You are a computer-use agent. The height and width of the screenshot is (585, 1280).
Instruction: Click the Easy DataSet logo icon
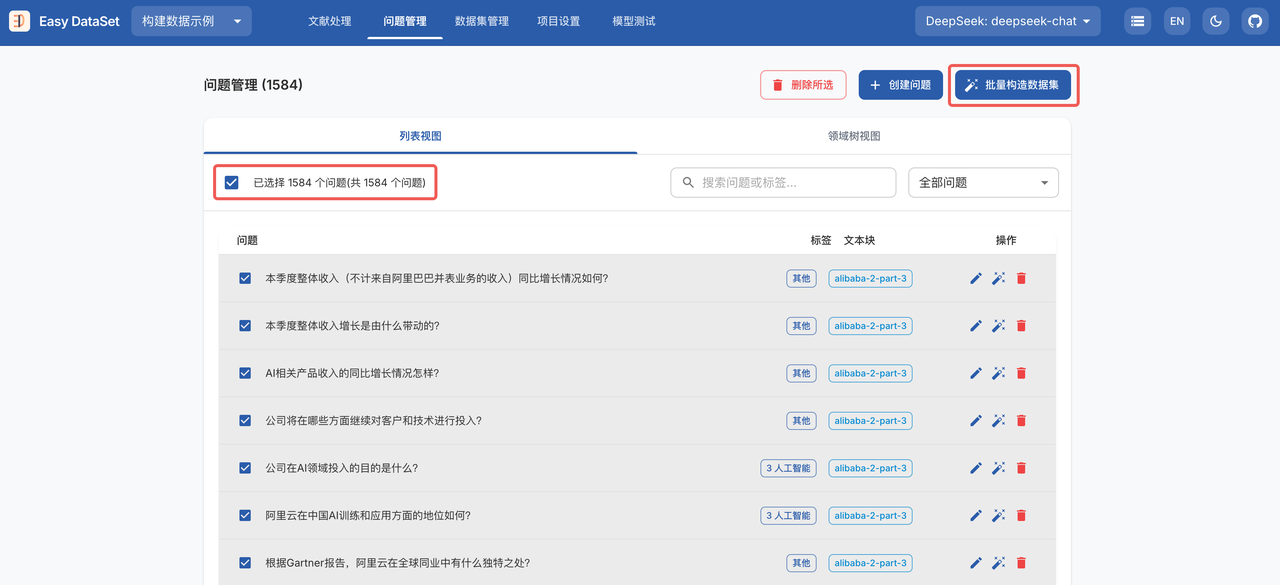pyautogui.click(x=20, y=21)
